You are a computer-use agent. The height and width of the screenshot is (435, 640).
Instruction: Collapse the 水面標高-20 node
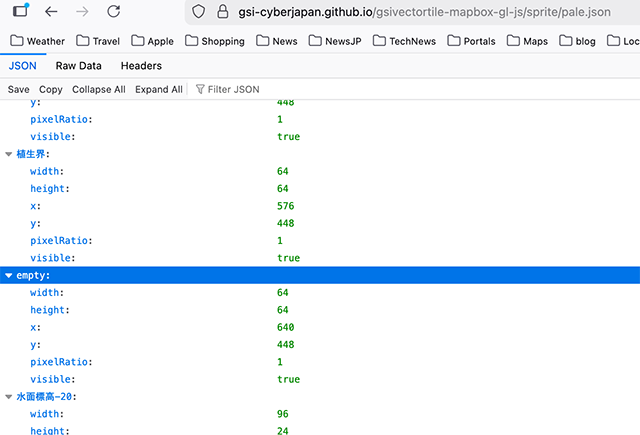pos(9,397)
